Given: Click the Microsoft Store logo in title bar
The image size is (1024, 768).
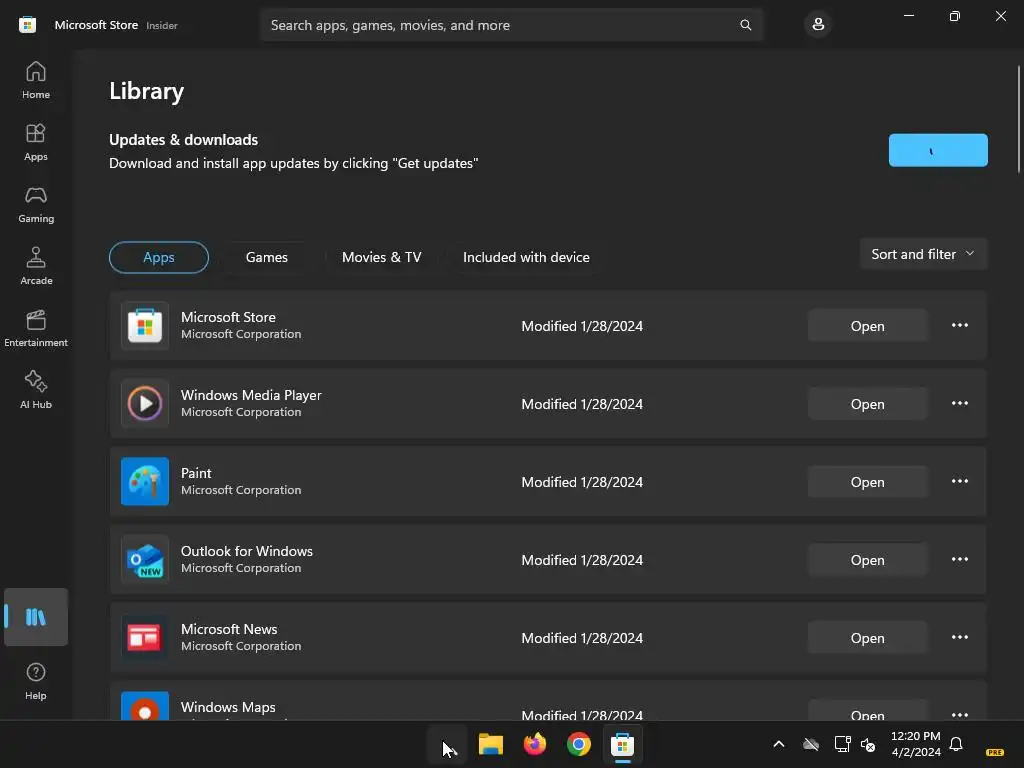Looking at the screenshot, I should click(x=27, y=25).
